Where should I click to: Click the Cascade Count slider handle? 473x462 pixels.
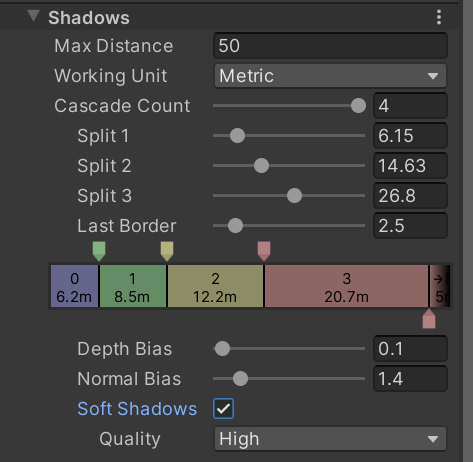(x=358, y=106)
